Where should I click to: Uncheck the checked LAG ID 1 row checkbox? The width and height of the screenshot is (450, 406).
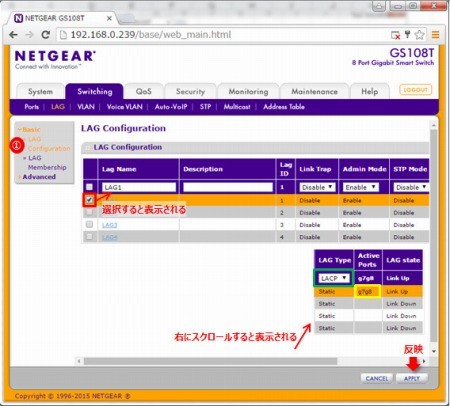pyautogui.click(x=89, y=200)
